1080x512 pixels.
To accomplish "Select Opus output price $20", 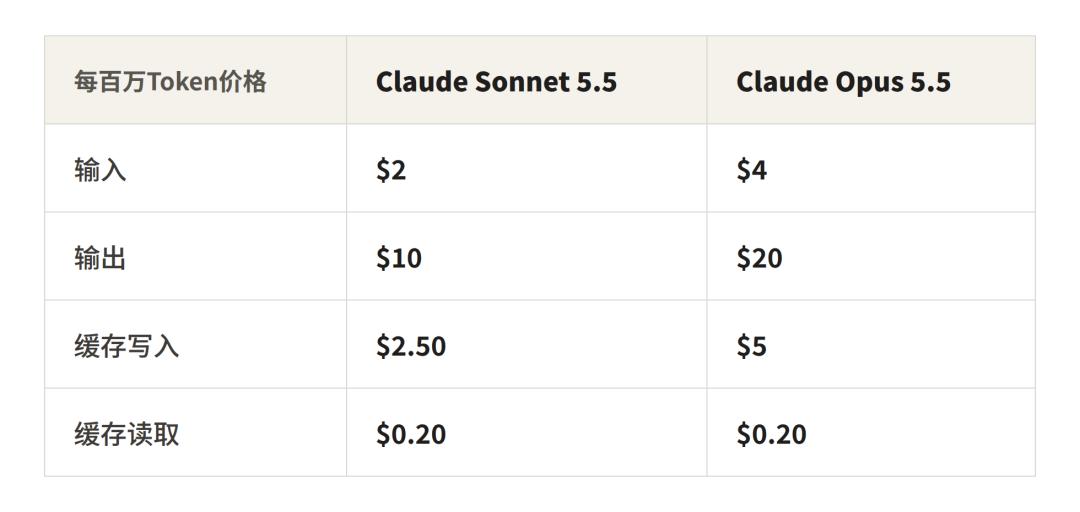I will click(x=759, y=258).
